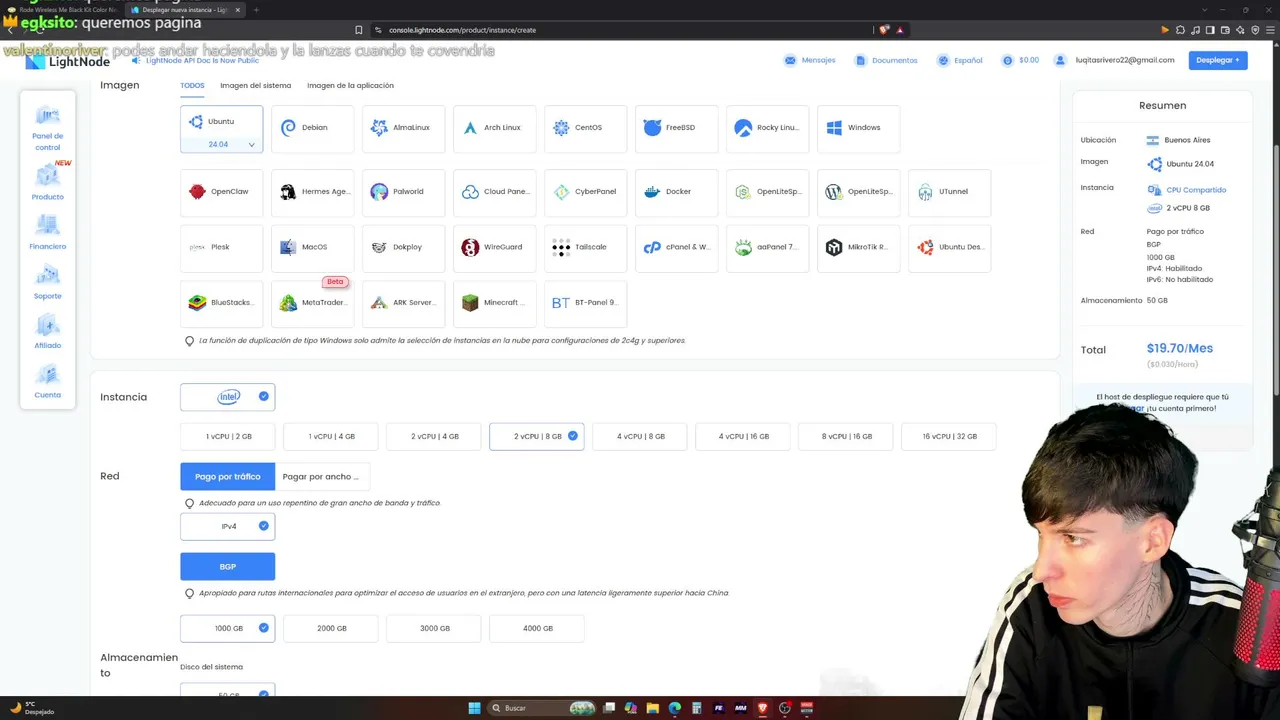This screenshot has width=1280, height=720.
Task: Select the OpenClaw application image
Action: (221, 192)
